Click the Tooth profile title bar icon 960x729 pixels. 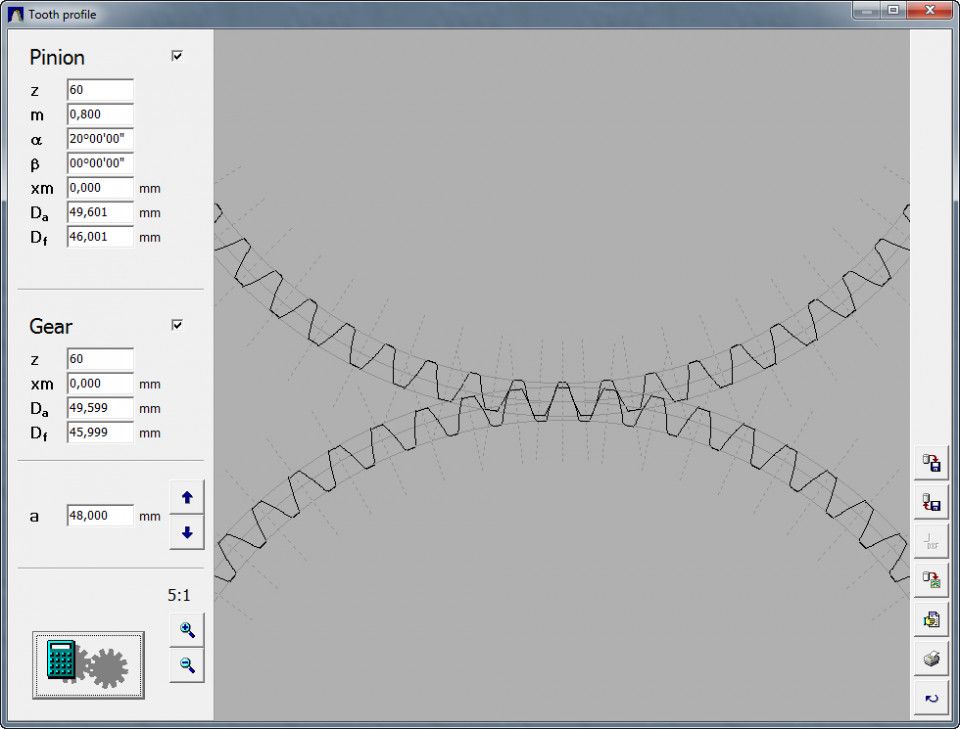[14, 14]
